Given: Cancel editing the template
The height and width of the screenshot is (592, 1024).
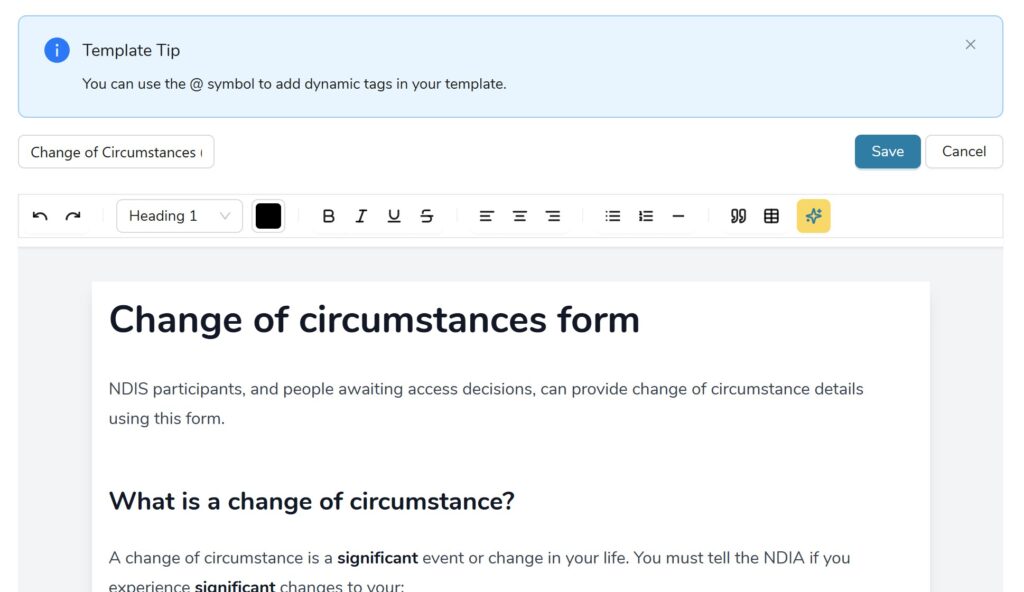Looking at the screenshot, I should [964, 152].
